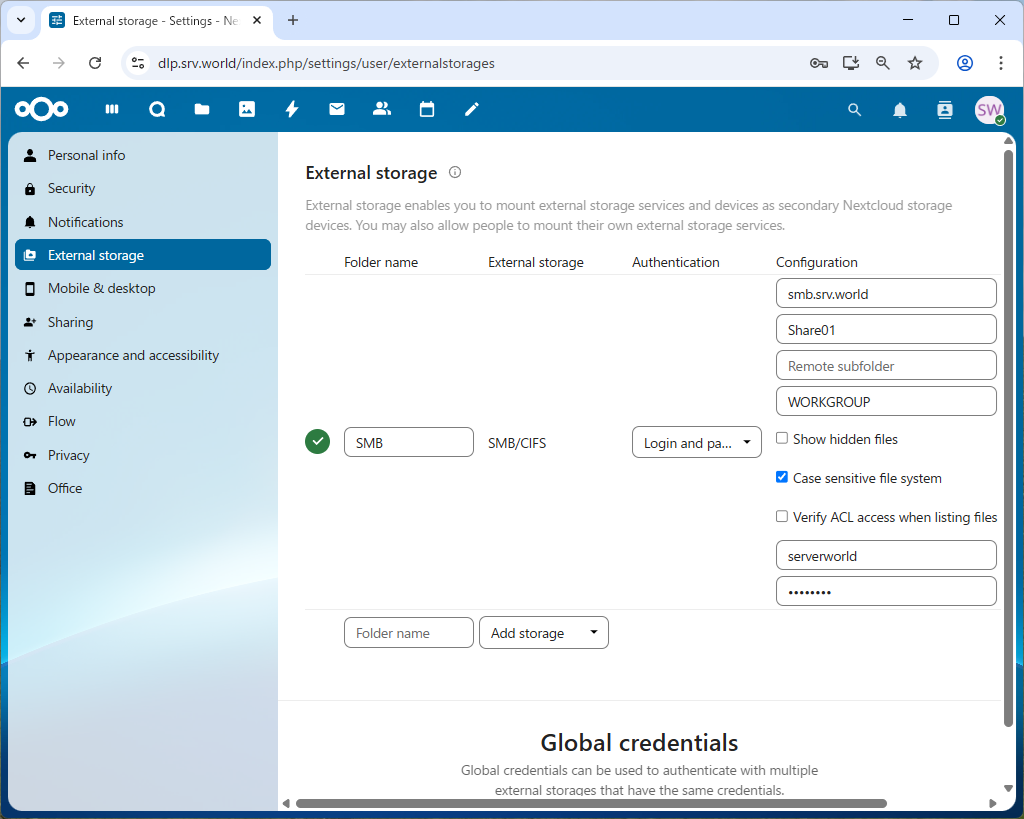Open the Contacts app icon
Screen dimensions: 1024x819
381,110
